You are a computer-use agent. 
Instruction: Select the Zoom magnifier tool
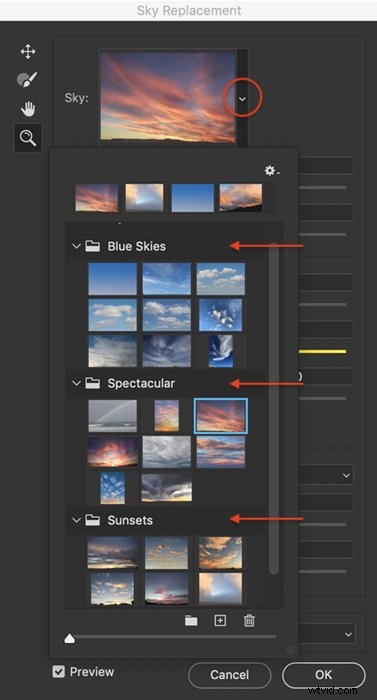28,138
